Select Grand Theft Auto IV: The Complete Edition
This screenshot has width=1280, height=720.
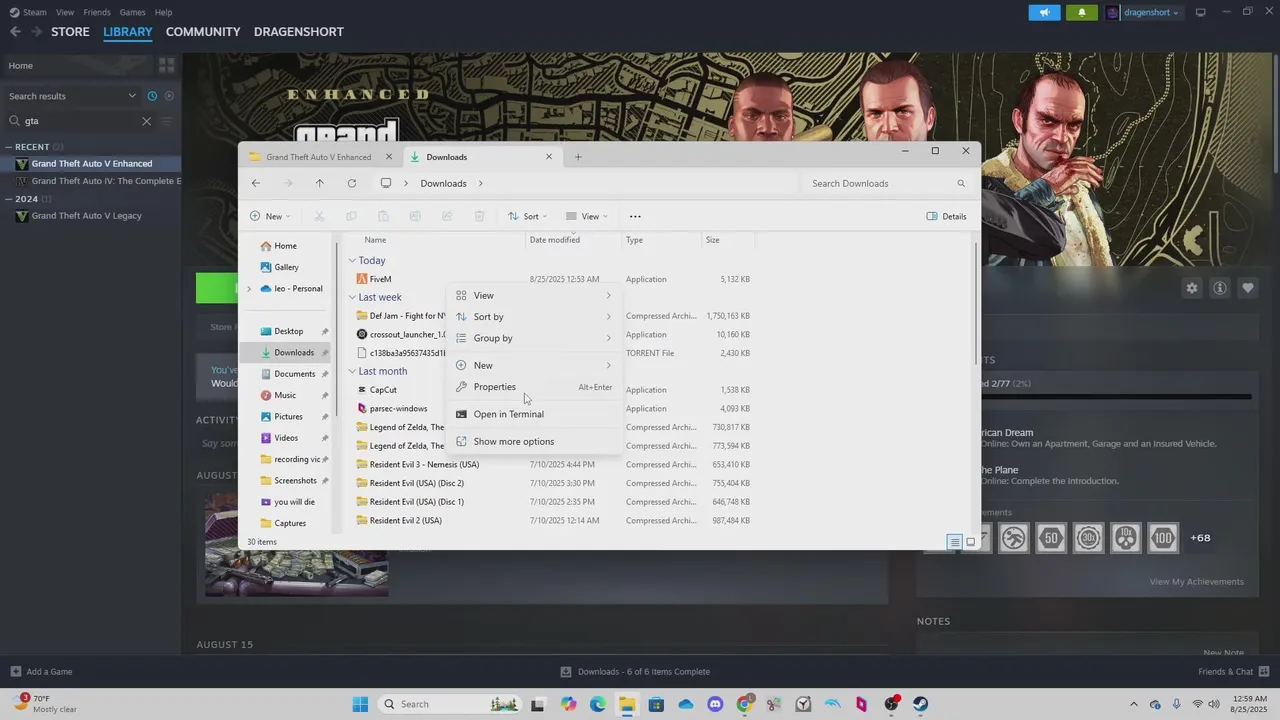[106, 181]
